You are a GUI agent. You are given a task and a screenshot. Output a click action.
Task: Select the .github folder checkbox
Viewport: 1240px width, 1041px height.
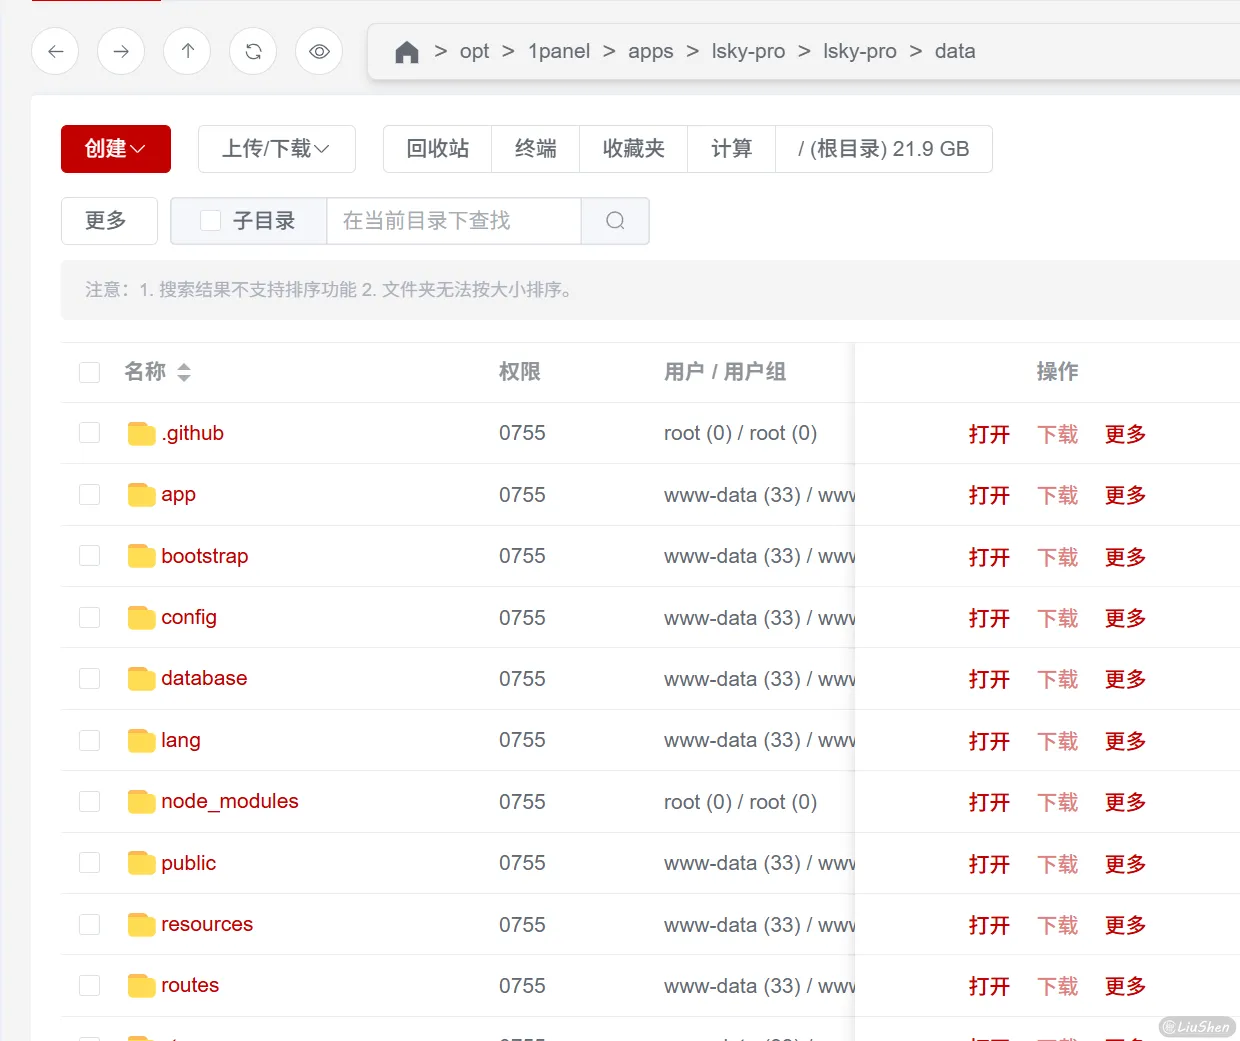[x=90, y=433]
